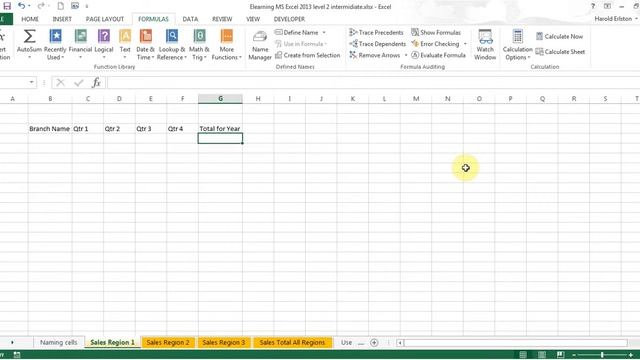
Task: Select the Qtr 3 cell
Action: [151, 129]
